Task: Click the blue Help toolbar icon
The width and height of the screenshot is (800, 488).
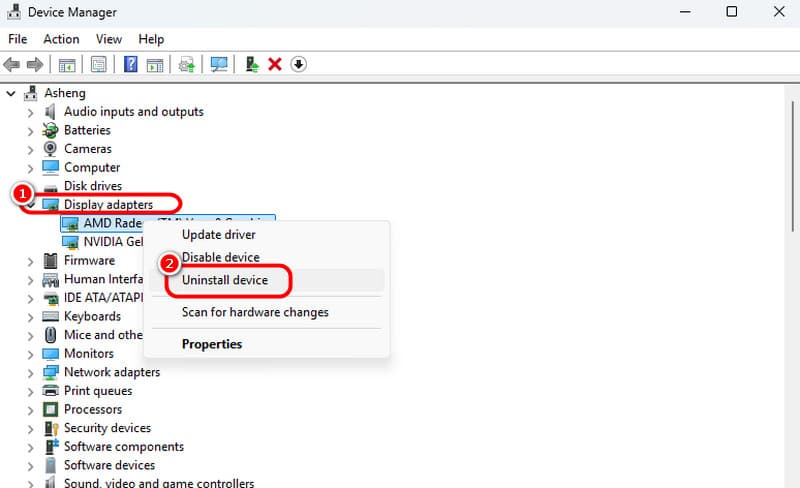Action: pyautogui.click(x=130, y=64)
